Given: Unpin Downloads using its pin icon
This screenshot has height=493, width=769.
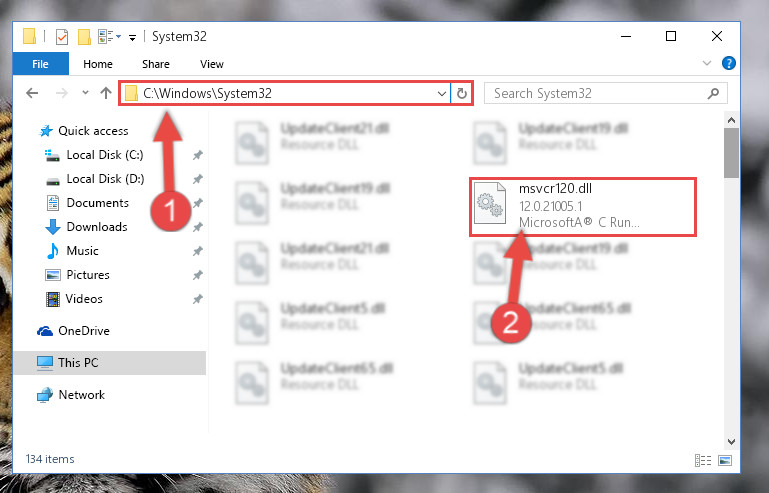Looking at the screenshot, I should [x=198, y=227].
